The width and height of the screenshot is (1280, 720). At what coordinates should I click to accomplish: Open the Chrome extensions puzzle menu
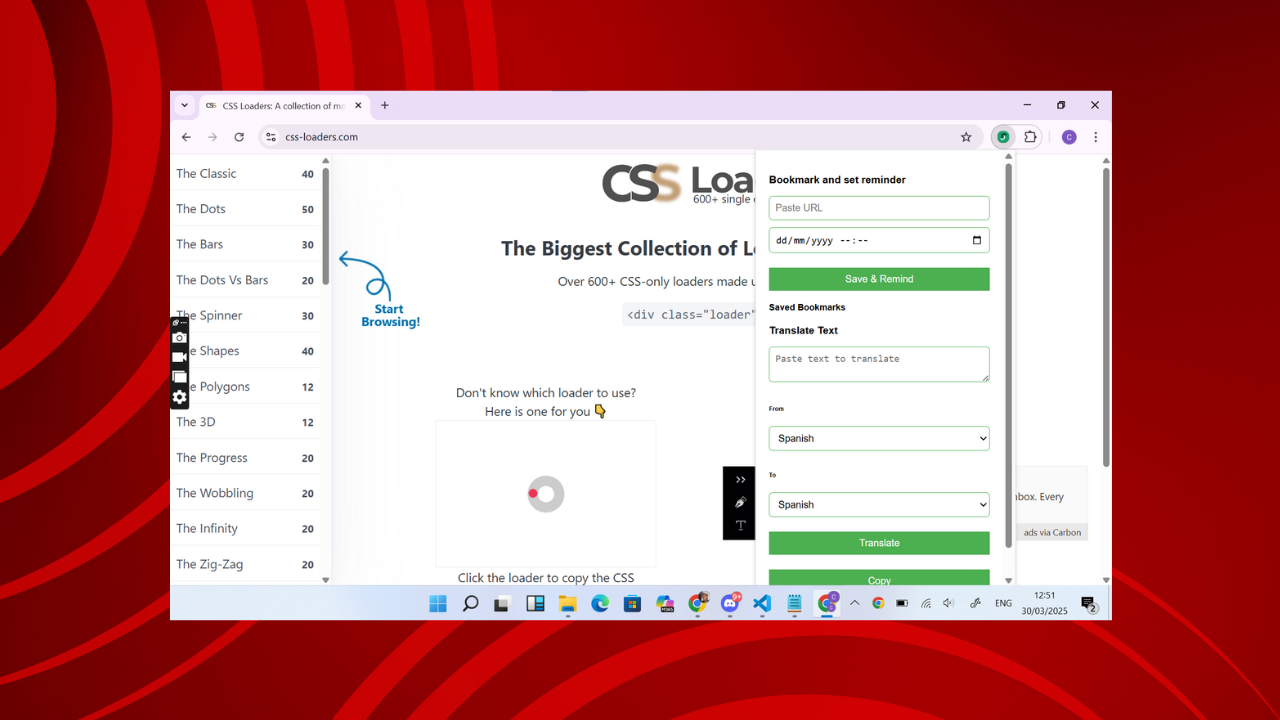click(x=1030, y=137)
